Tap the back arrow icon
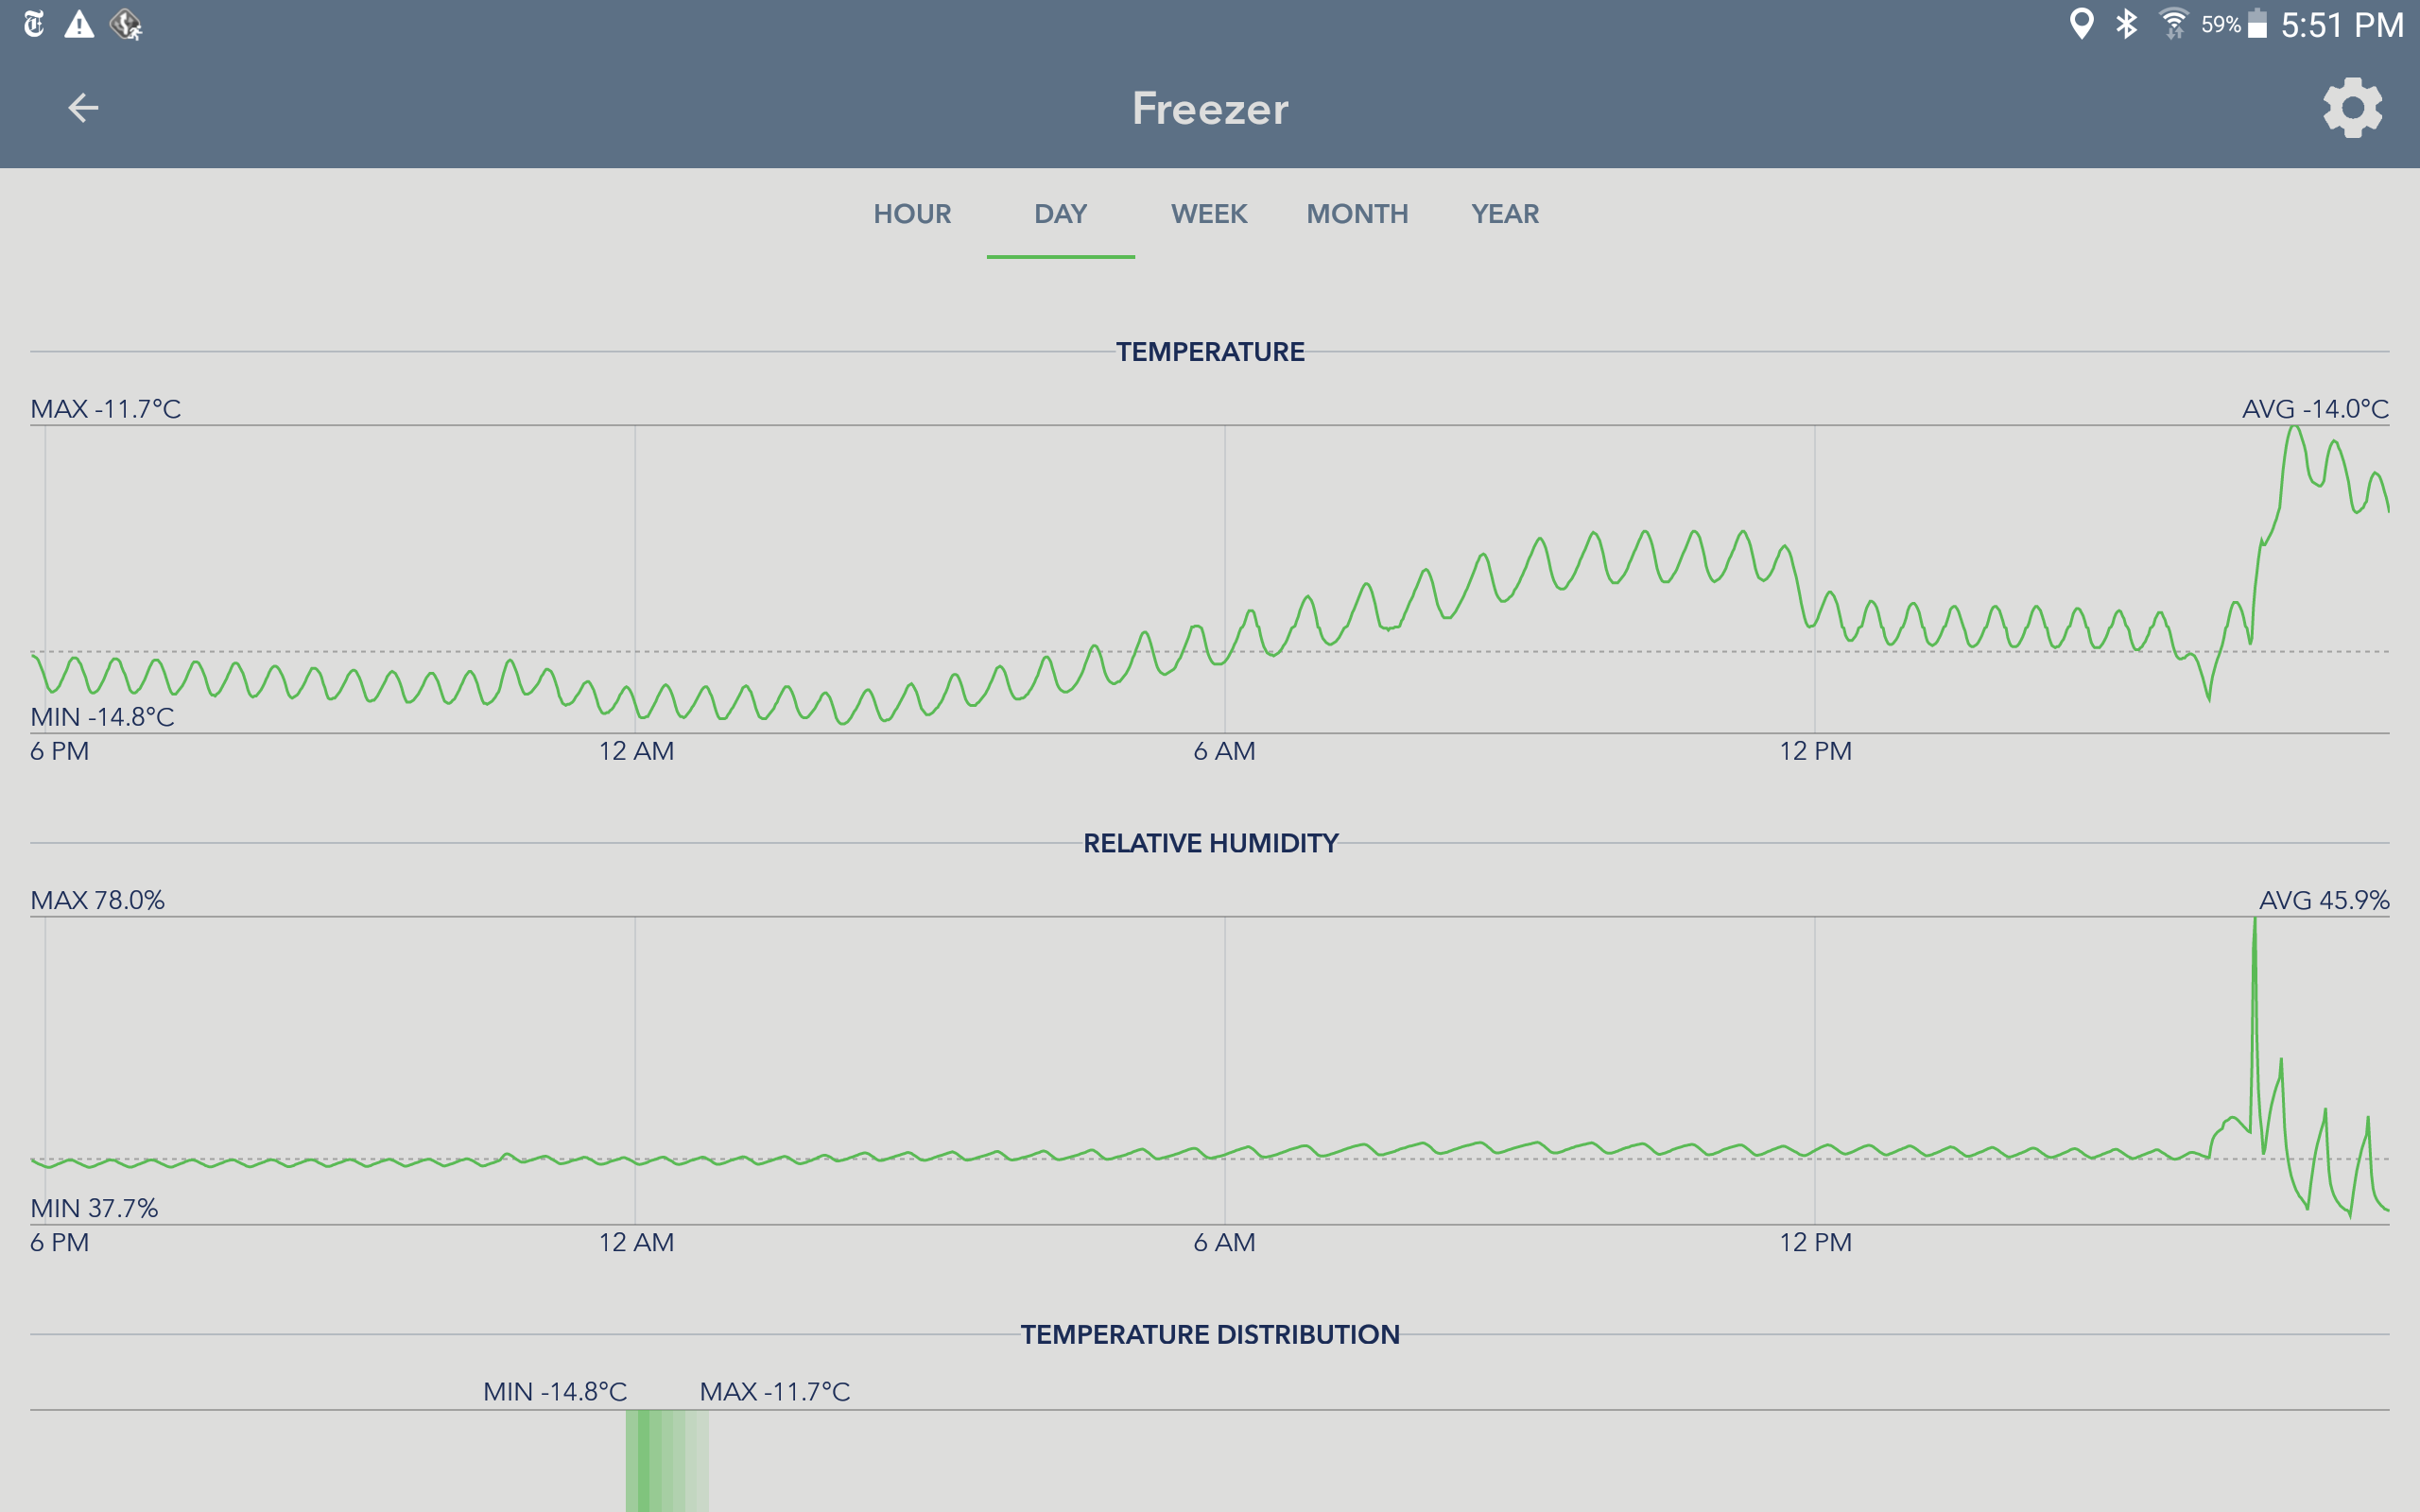 coord(83,108)
